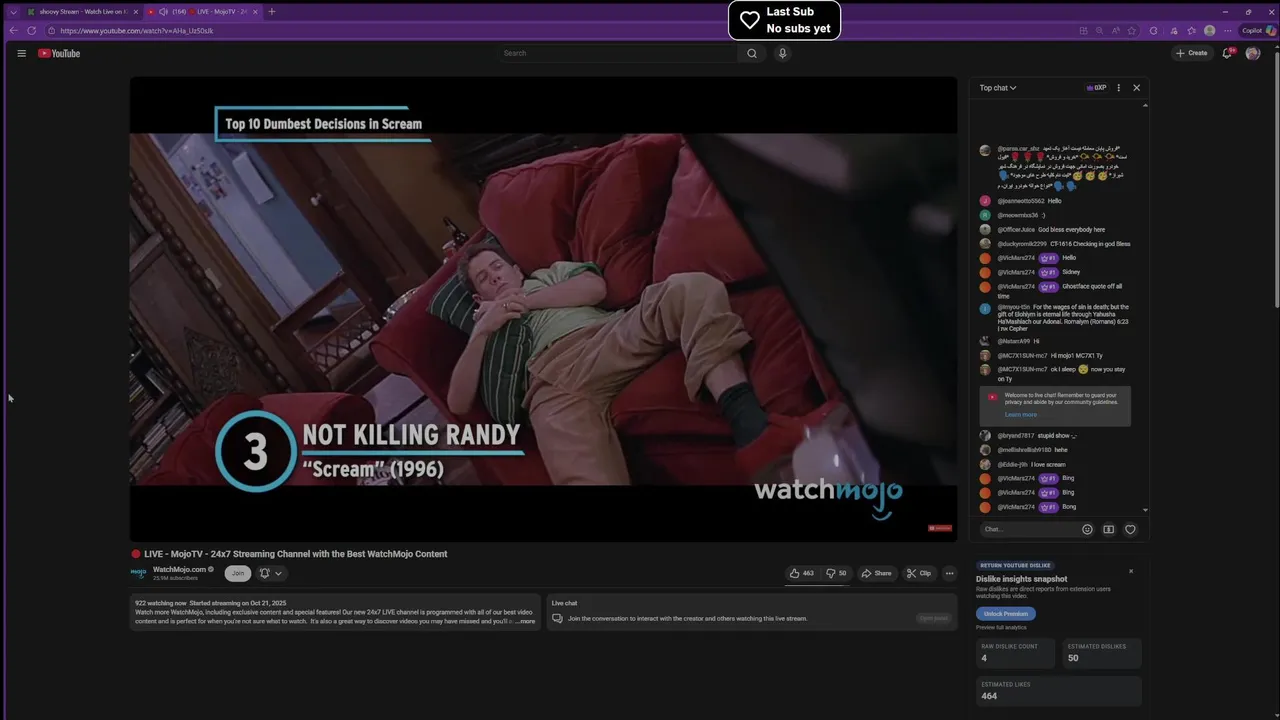The image size is (1280, 720).
Task: Click @OfficerJuice chat message
Action: click(1050, 230)
